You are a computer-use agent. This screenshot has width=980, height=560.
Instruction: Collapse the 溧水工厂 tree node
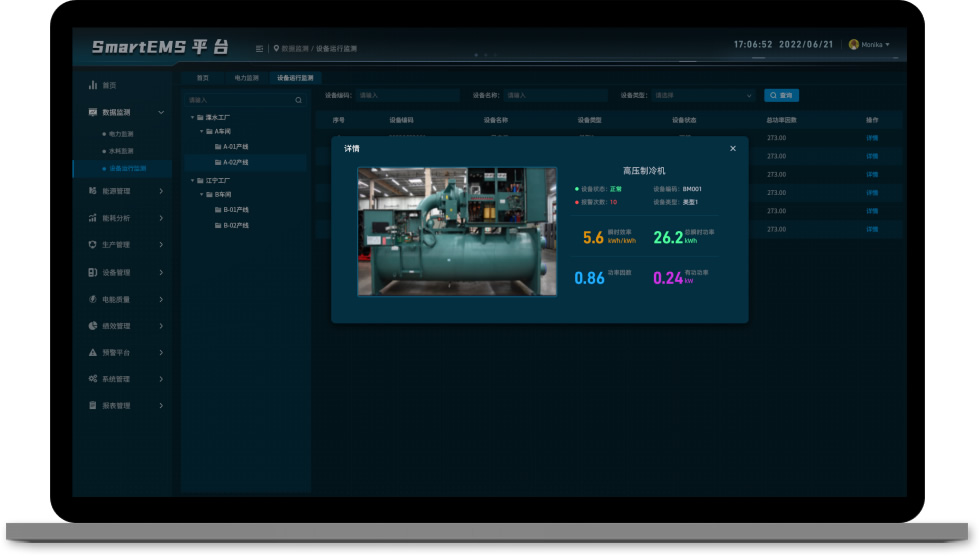coord(192,117)
